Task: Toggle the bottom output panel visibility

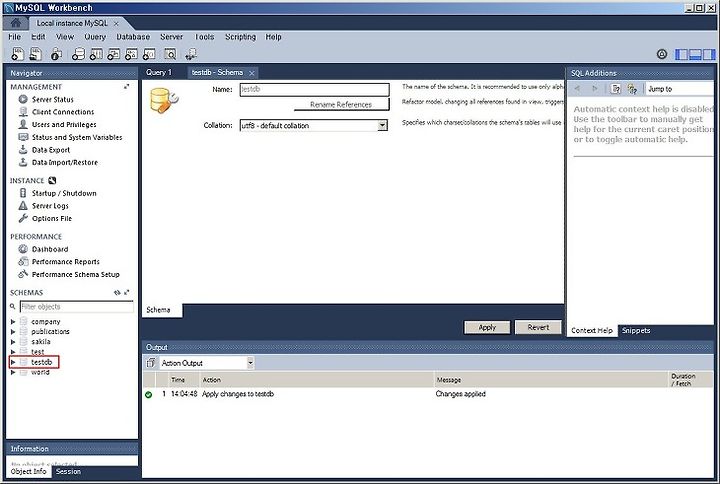Action: point(695,55)
